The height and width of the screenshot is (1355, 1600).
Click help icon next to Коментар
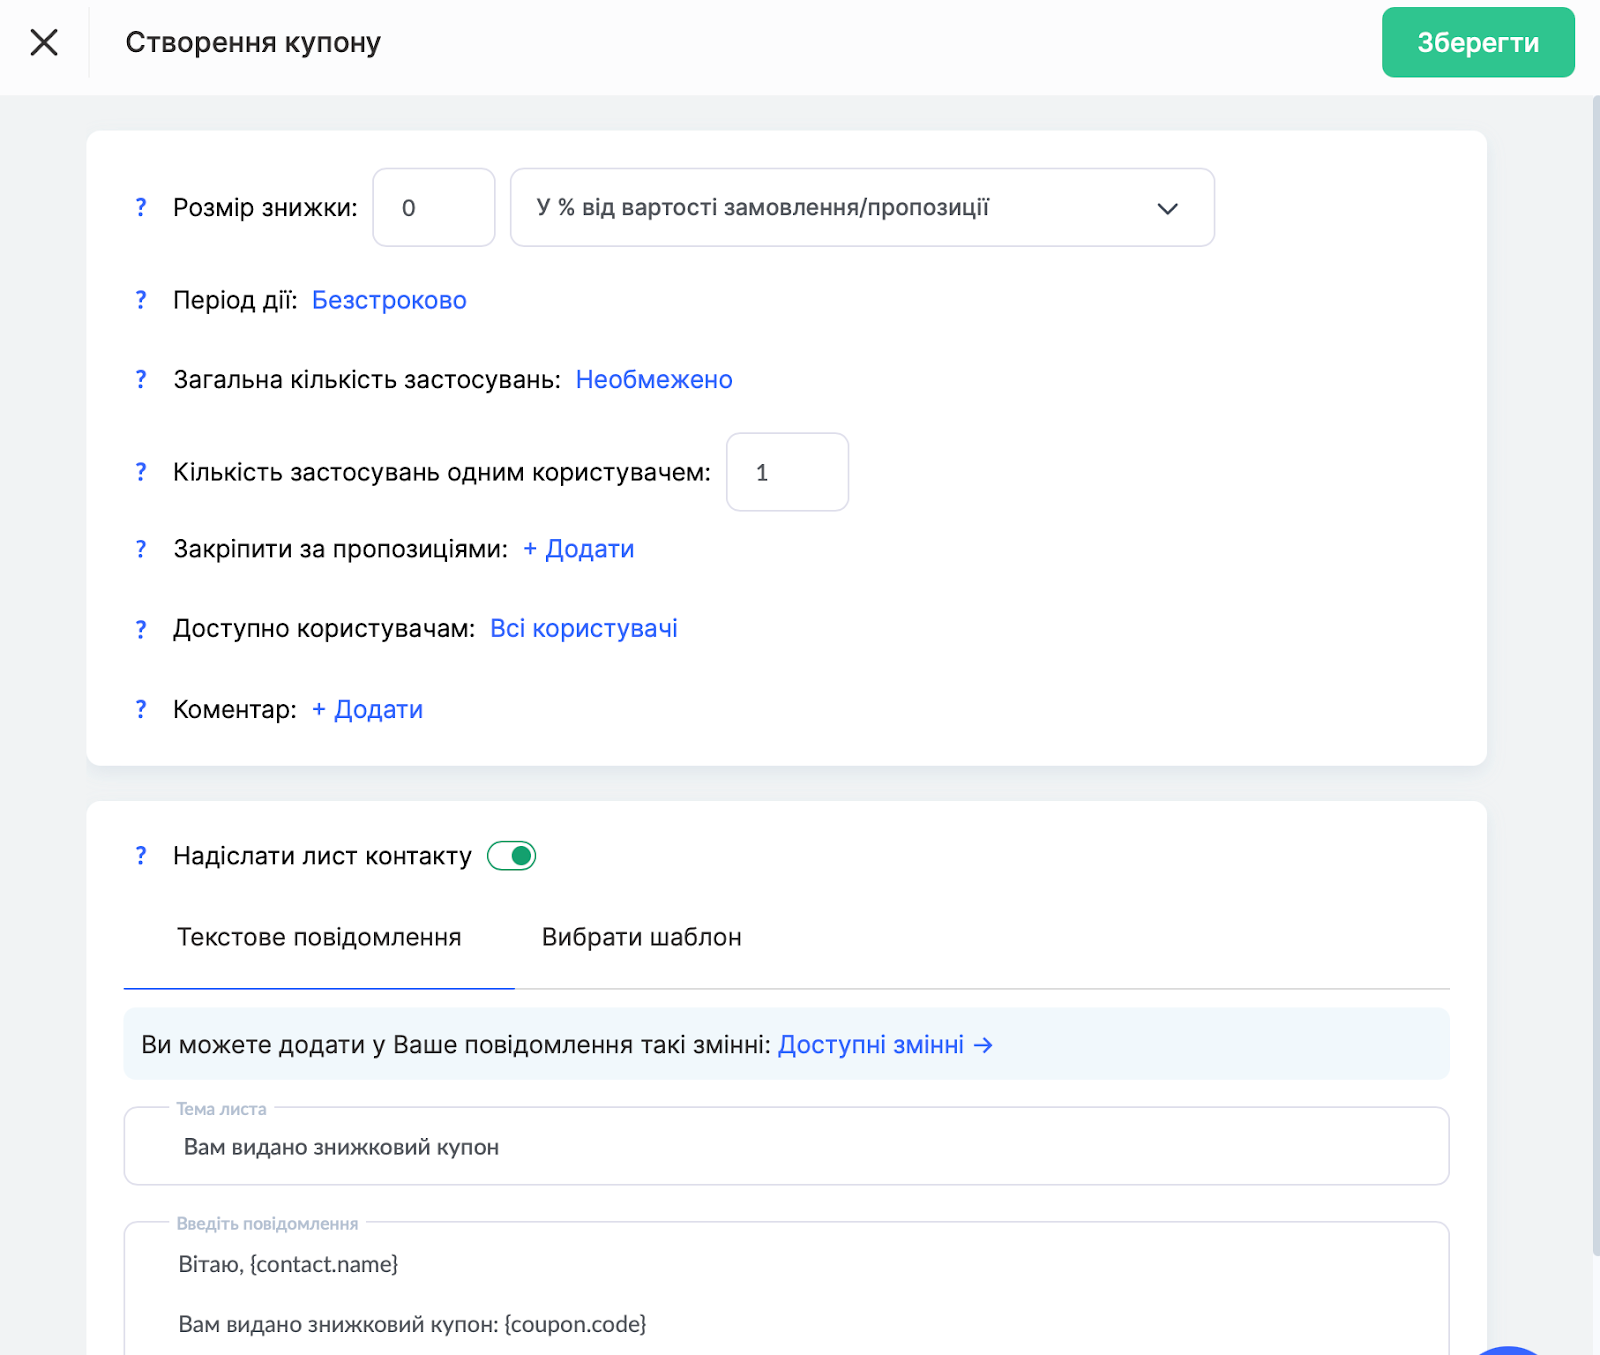coord(141,709)
